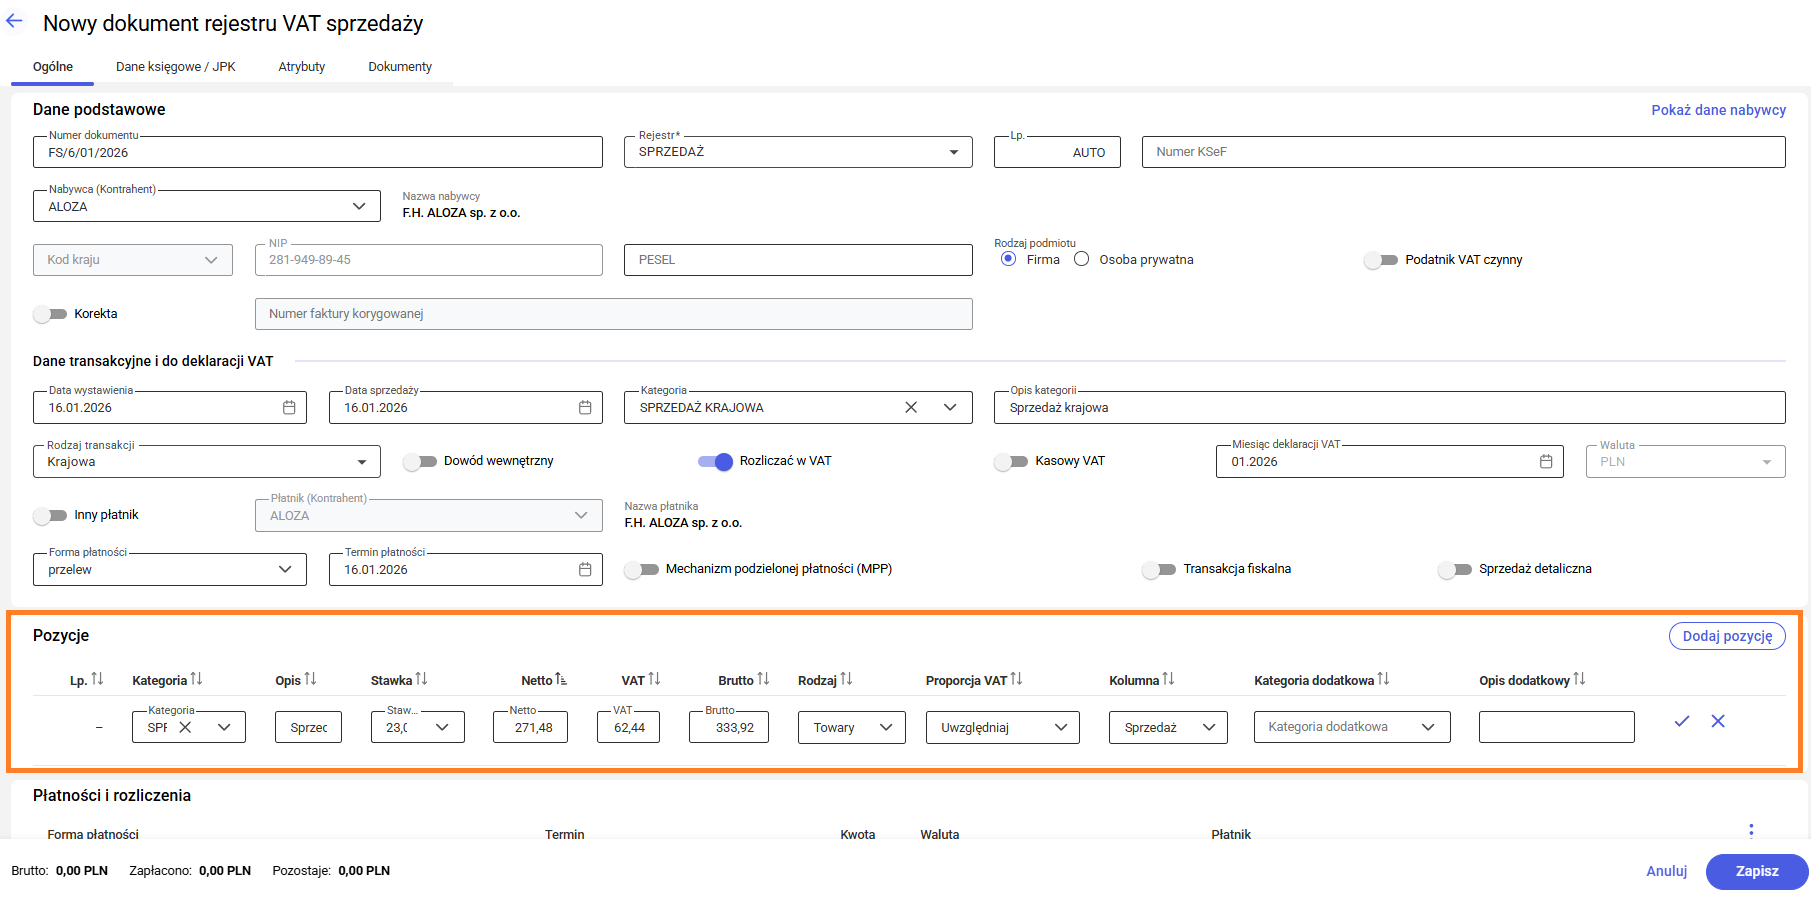The image size is (1811, 897).
Task: Open calendar for Data wystawienia
Action: coord(289,408)
